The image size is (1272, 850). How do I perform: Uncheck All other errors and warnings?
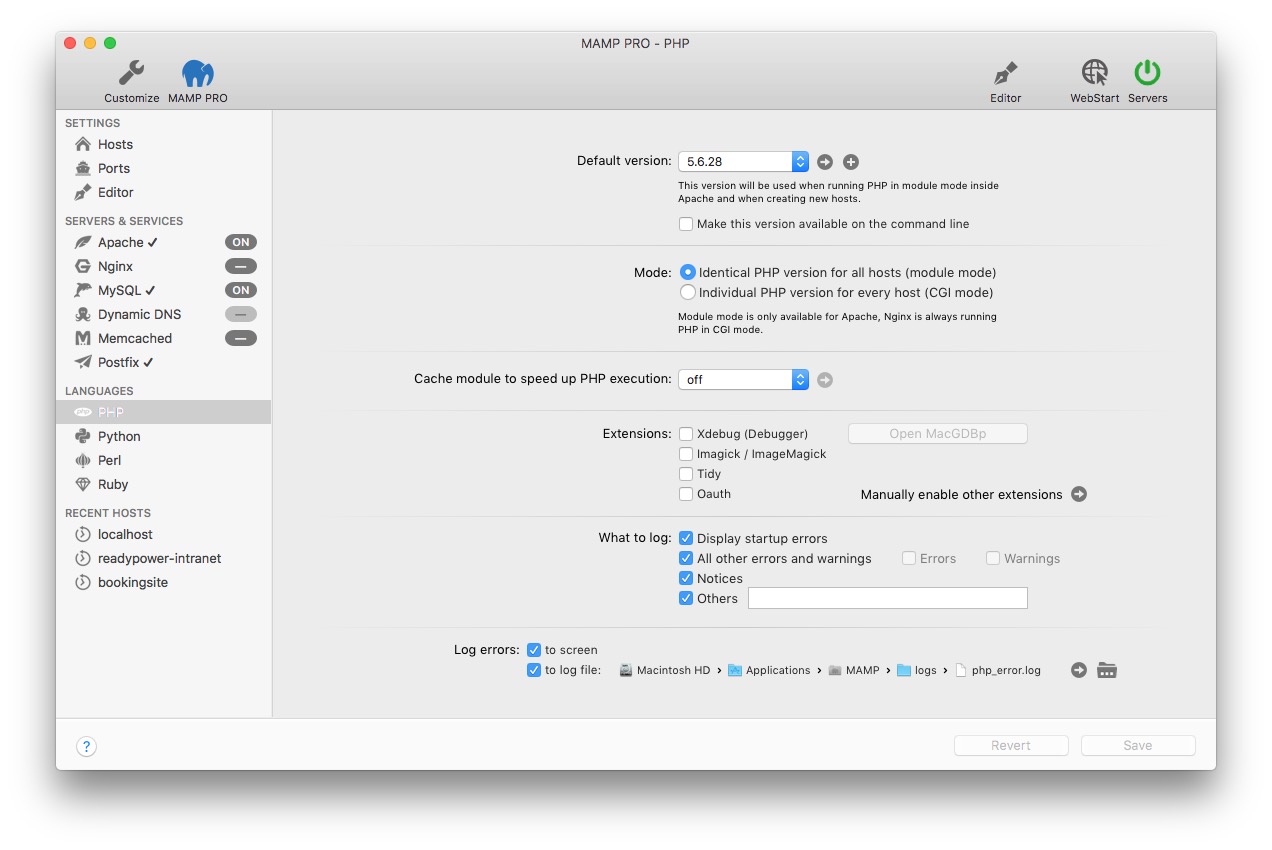(x=686, y=558)
